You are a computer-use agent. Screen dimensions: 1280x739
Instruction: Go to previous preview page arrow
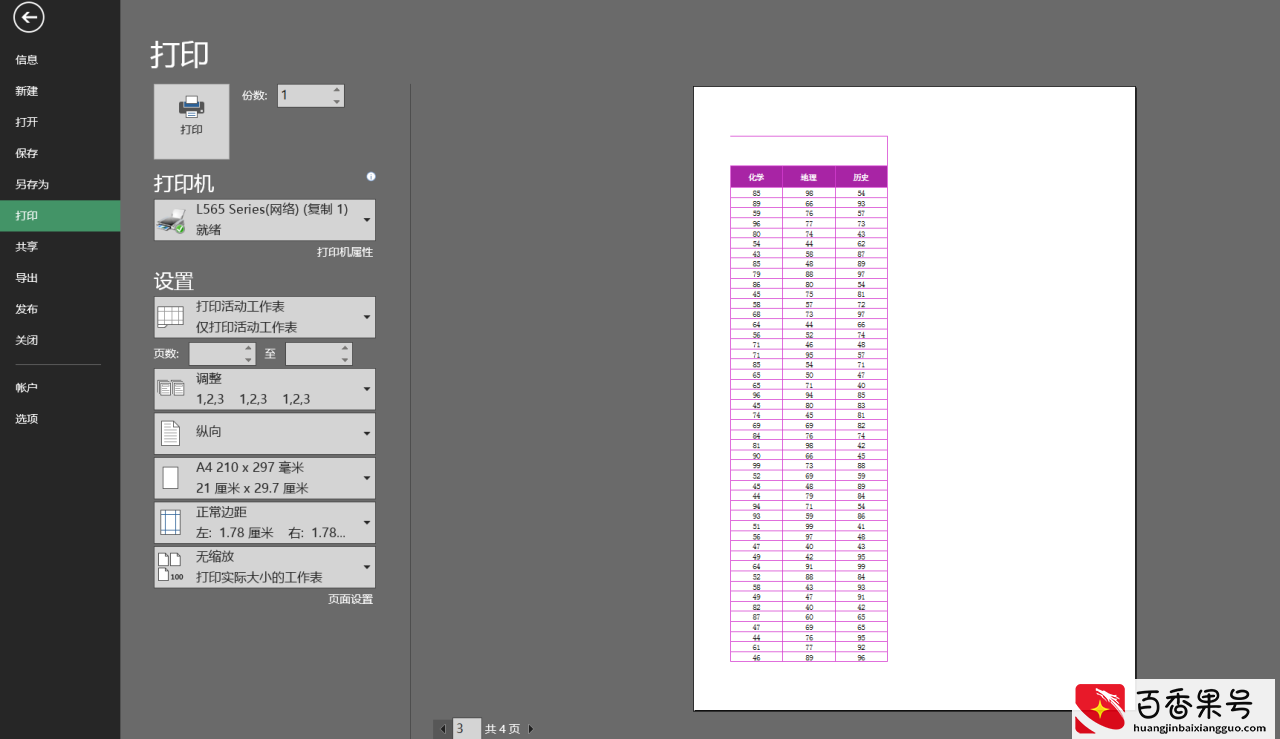tap(442, 729)
